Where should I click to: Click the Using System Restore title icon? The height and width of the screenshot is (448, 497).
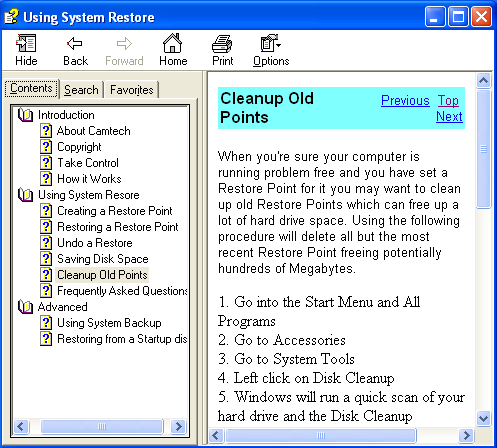coord(11,16)
